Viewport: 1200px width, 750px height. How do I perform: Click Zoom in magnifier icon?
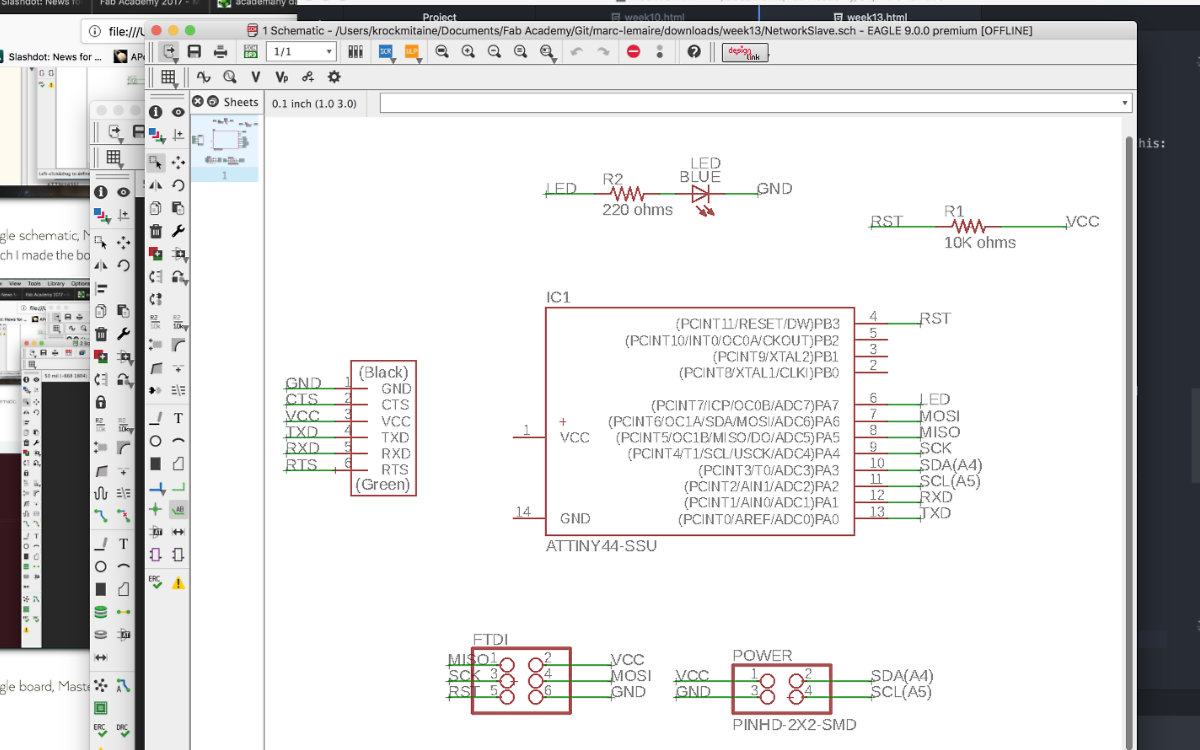click(468, 51)
